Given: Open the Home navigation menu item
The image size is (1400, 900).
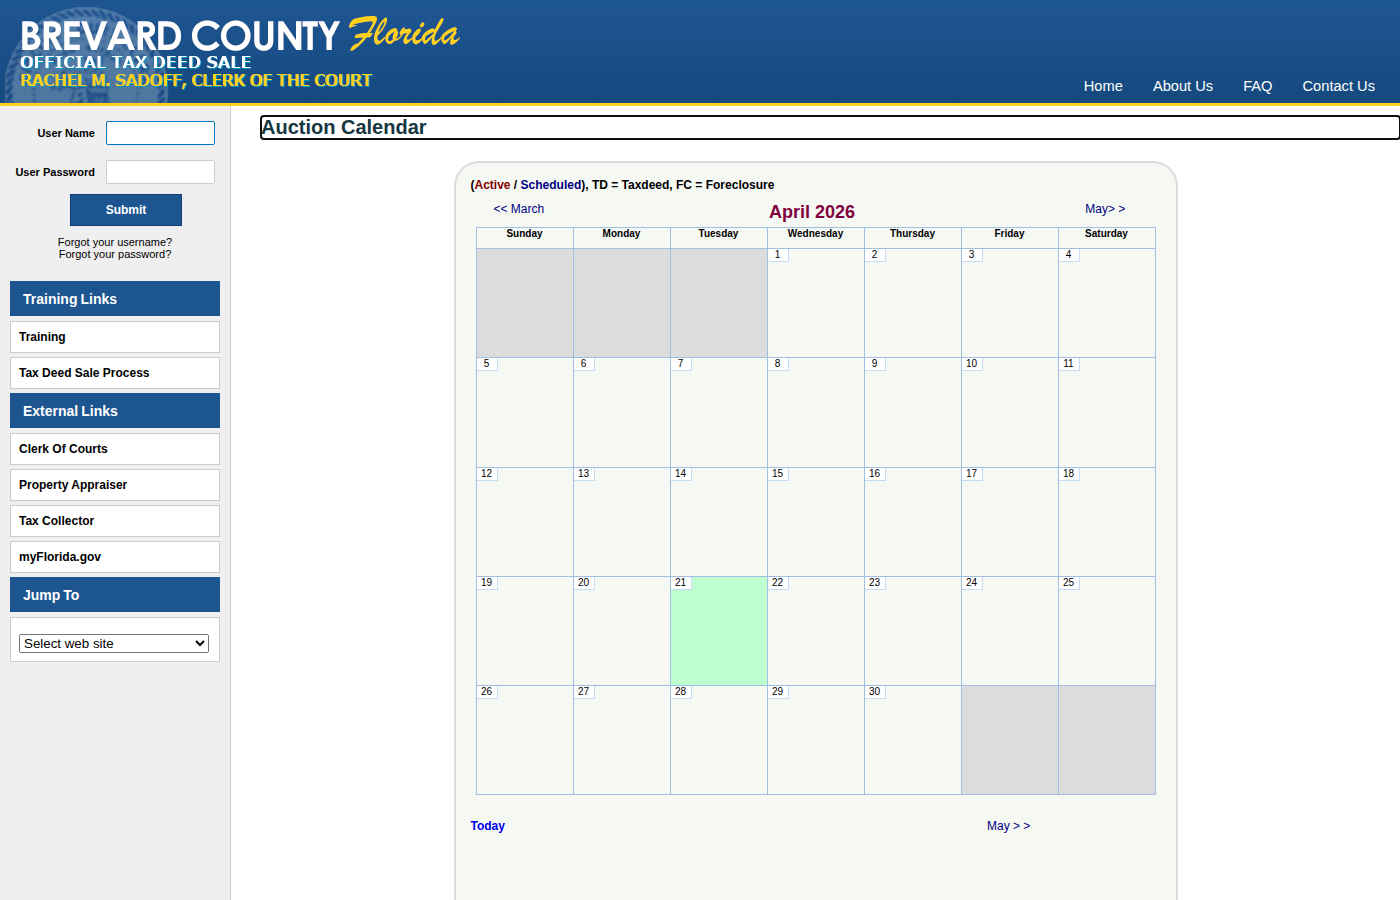Looking at the screenshot, I should tap(1103, 86).
